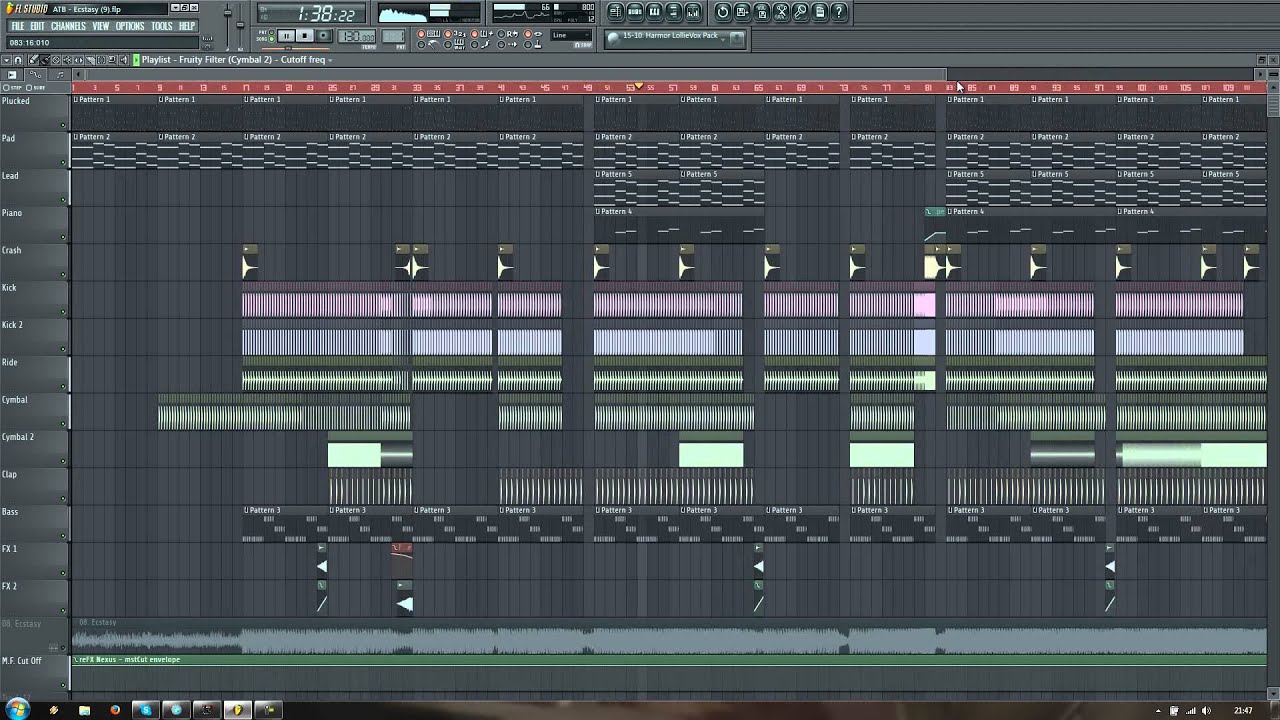The image size is (1280, 720).
Task: Open the project info icon
Action: tap(819, 12)
